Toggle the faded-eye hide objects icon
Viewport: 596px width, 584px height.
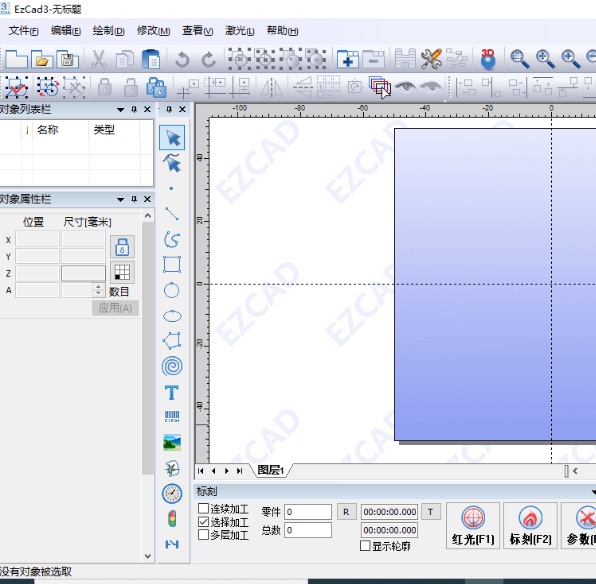431,87
